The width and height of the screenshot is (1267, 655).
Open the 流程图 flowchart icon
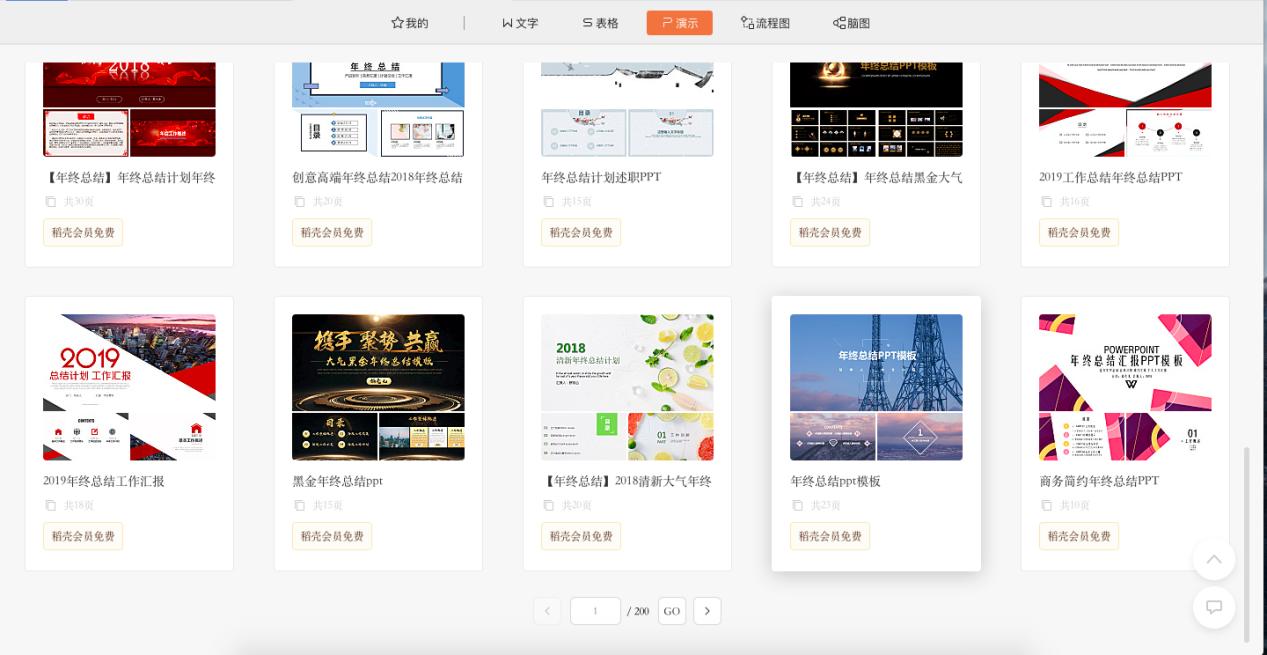pyautogui.click(x=746, y=22)
